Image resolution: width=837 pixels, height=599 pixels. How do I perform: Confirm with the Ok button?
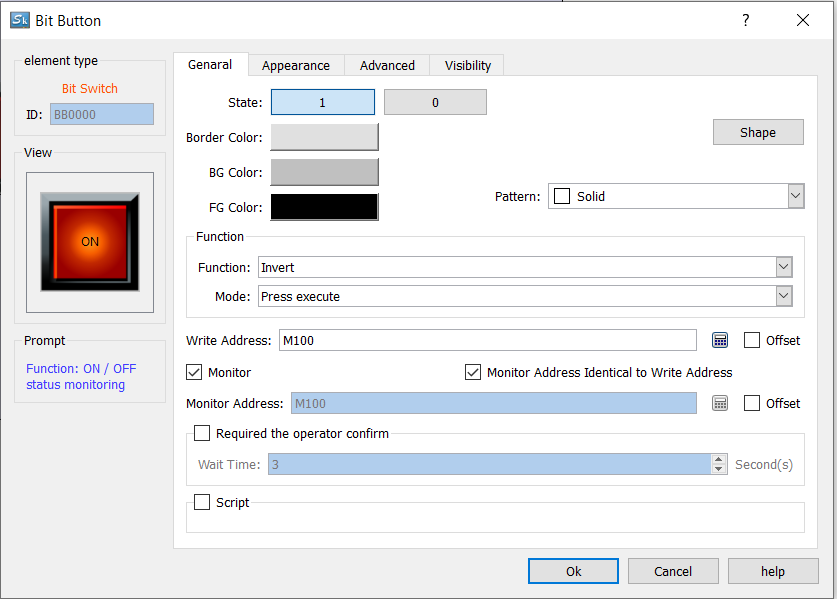pyautogui.click(x=573, y=571)
